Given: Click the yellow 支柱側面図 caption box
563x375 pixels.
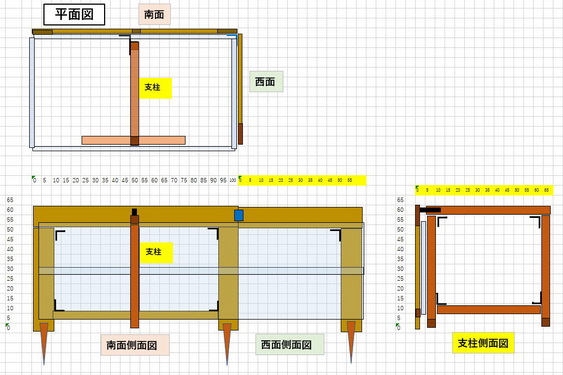Looking at the screenshot, I should point(483,343).
